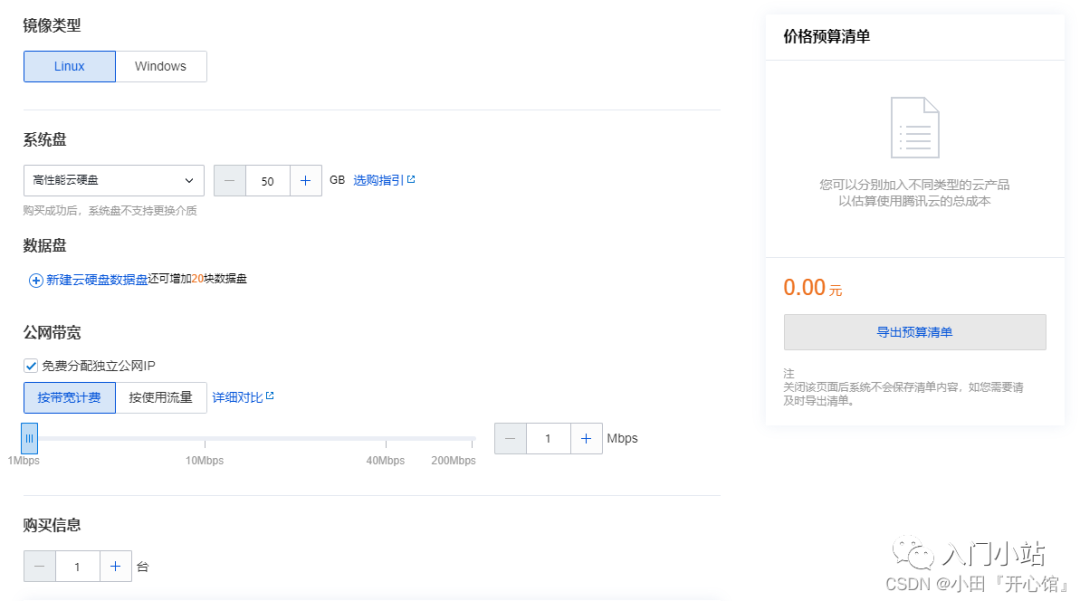Increase system disk size with the plus button
This screenshot has width=1080, height=601.
(306, 180)
